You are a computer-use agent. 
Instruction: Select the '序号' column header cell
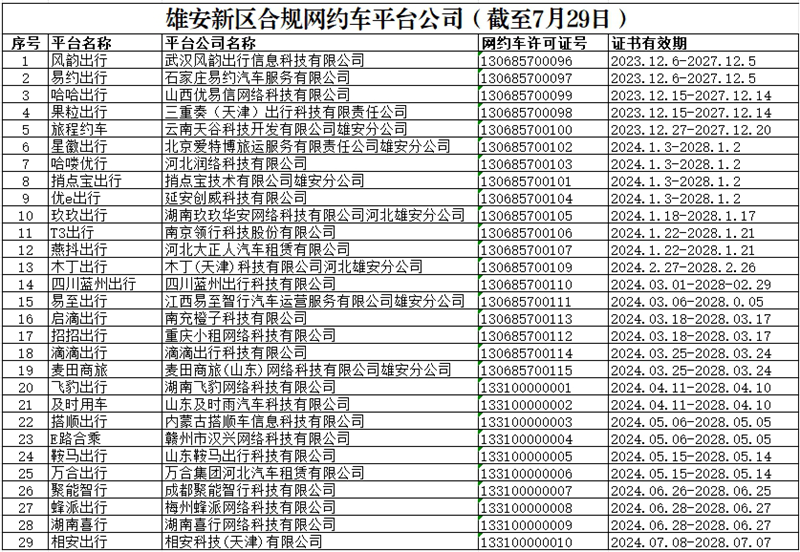click(25, 44)
